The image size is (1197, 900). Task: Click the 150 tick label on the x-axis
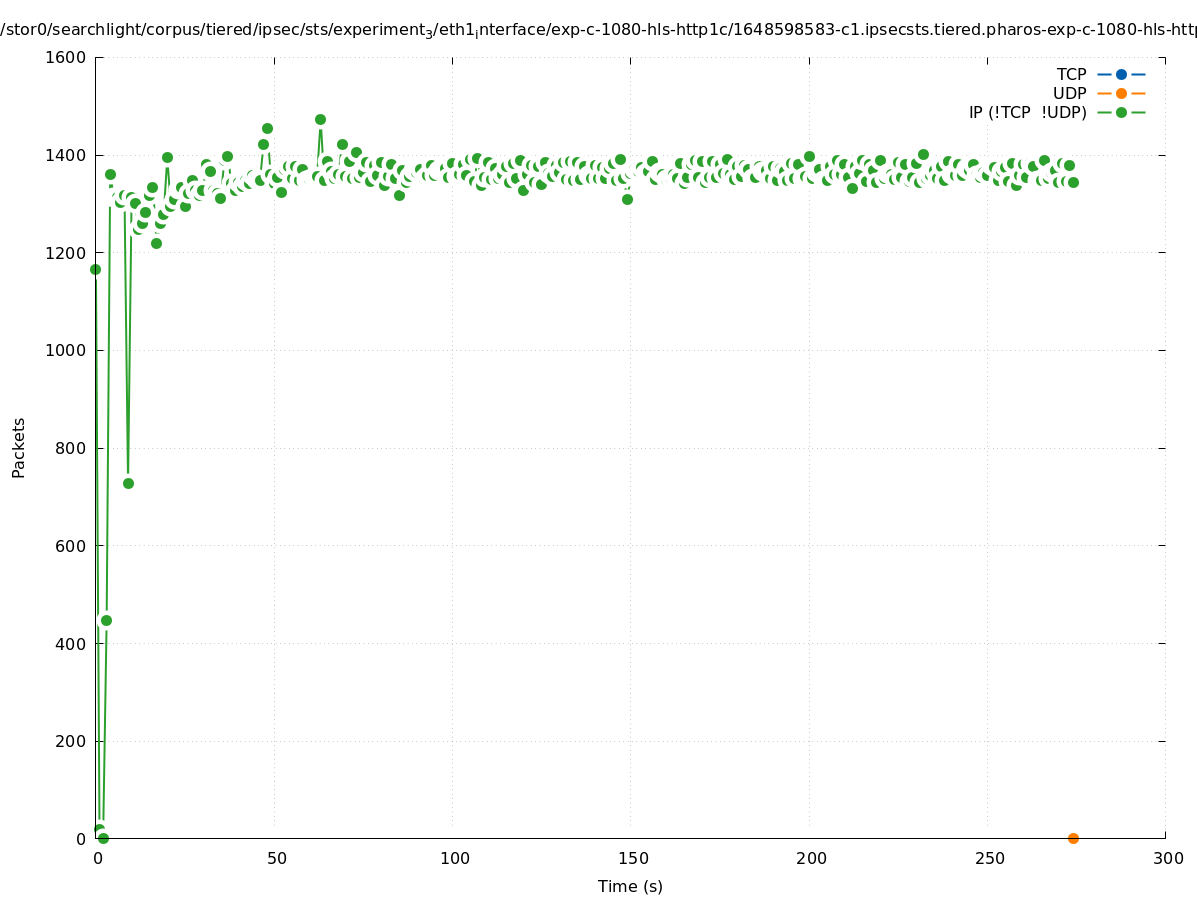coord(630,858)
